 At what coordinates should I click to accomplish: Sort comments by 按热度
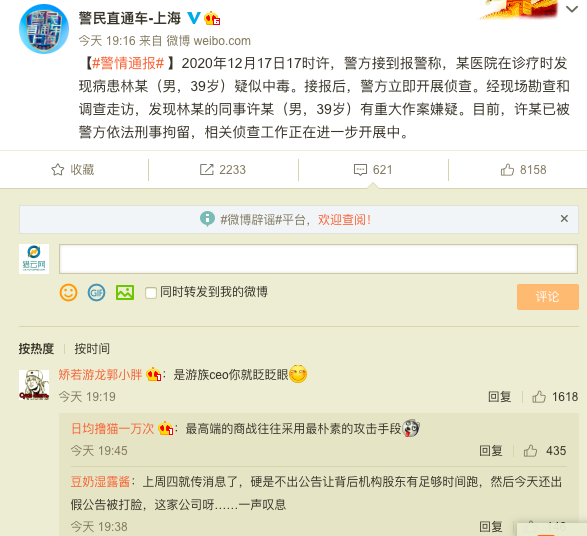(x=36, y=348)
